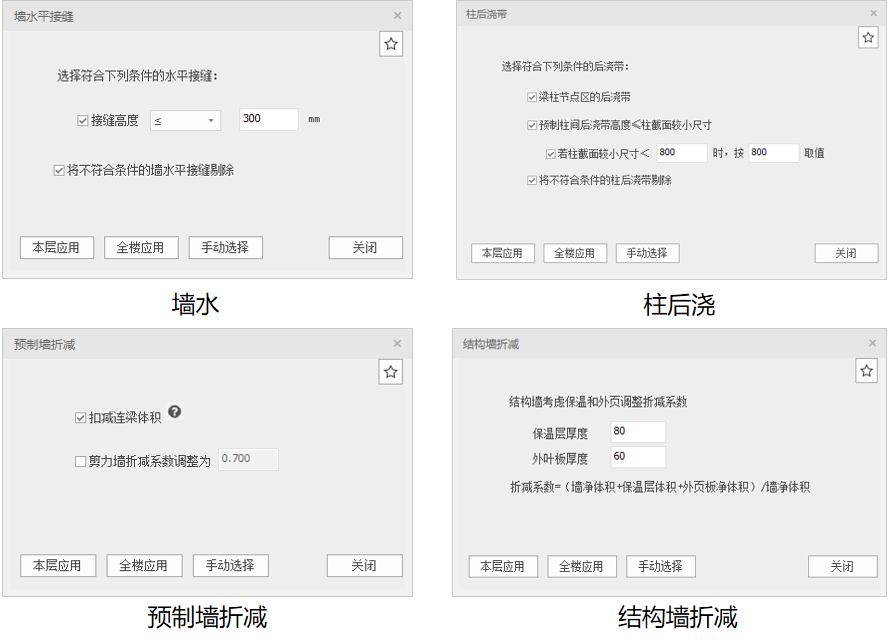Click 本层应用 in 预制墙折减 dialog
890x640 pixels.
[x=58, y=566]
